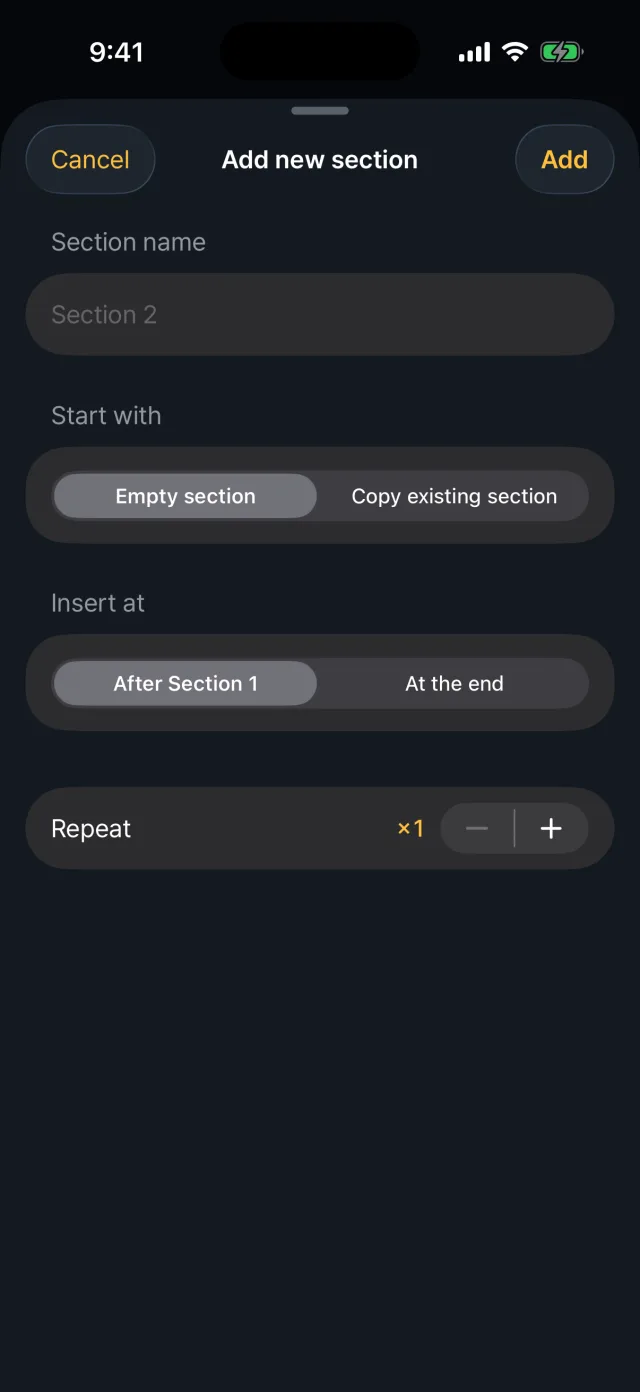Tap the 9:41 clock in status bar
The height and width of the screenshot is (1392, 640).
[116, 52]
